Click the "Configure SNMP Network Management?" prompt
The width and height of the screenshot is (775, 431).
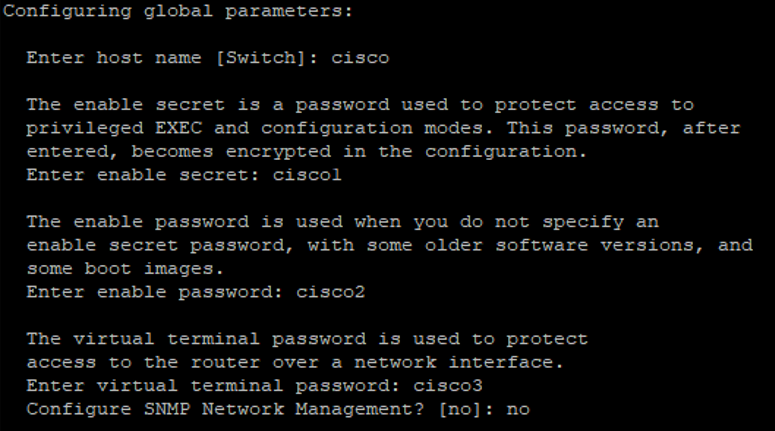226,409
